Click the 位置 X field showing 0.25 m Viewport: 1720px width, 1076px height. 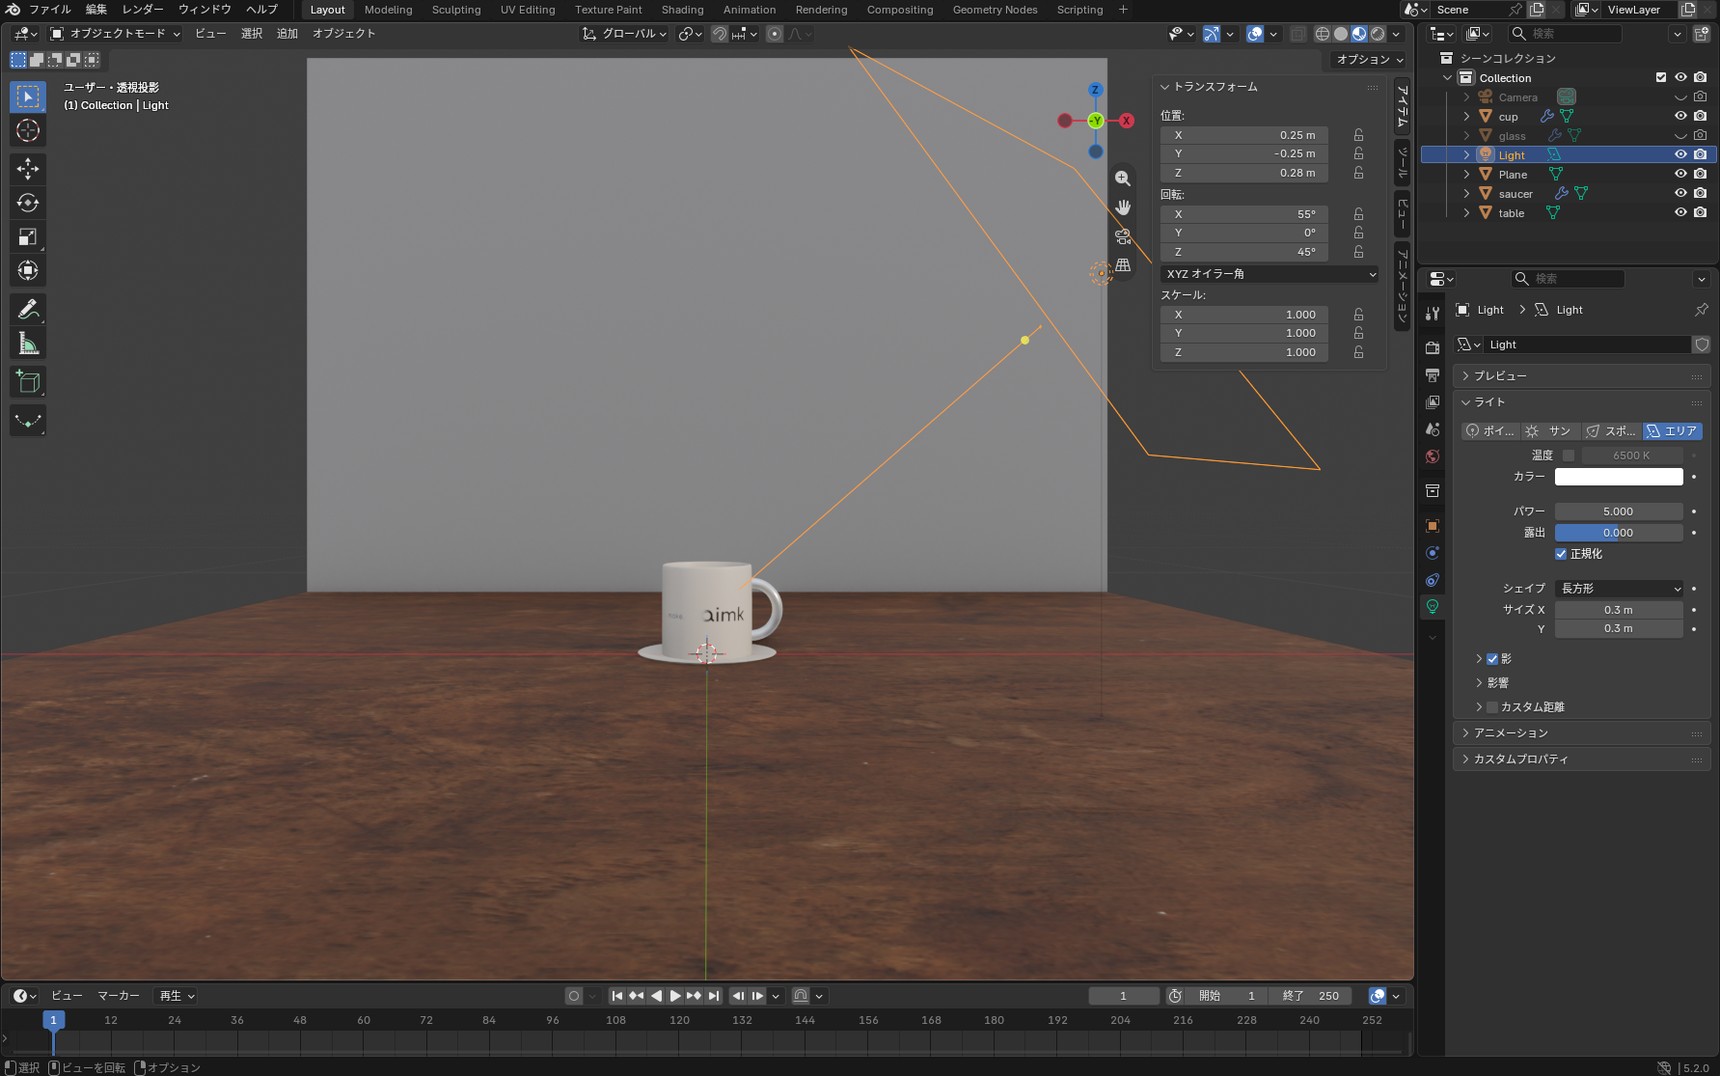1244,135
